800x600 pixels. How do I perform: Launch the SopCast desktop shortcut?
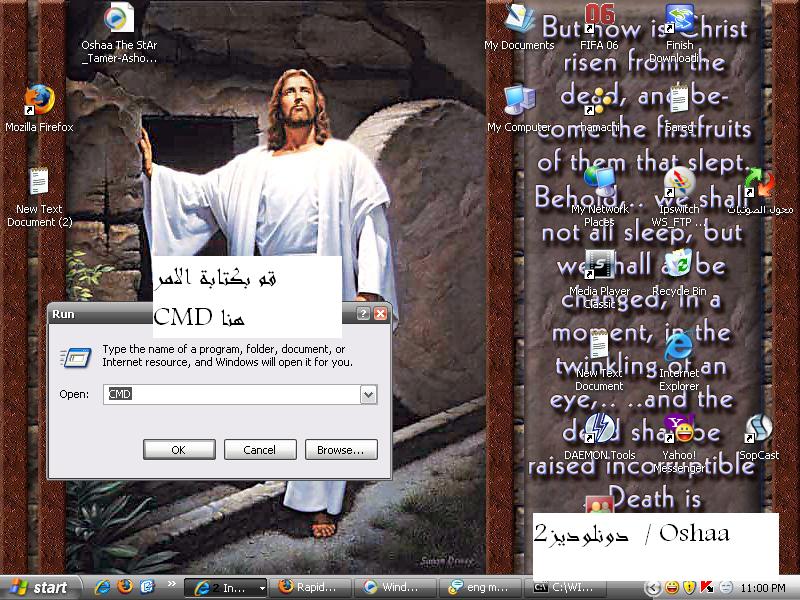pos(759,428)
